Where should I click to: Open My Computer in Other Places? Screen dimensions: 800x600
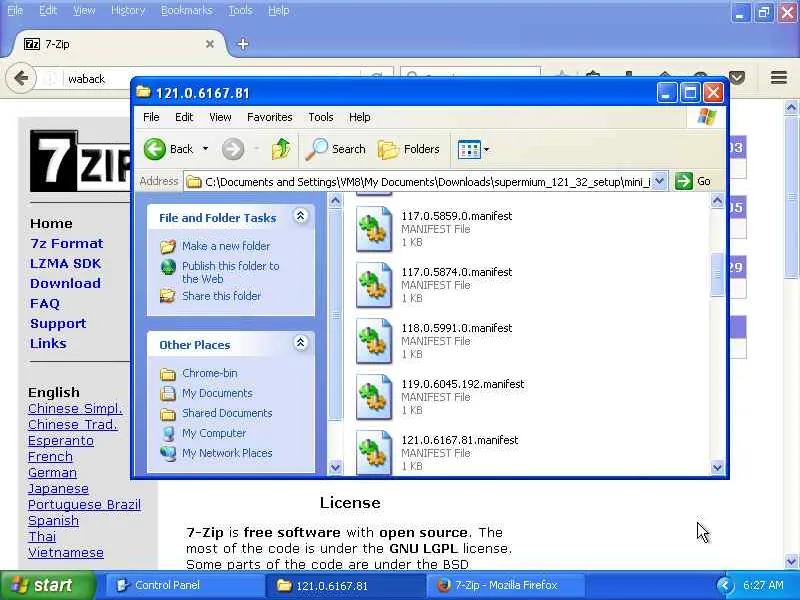click(214, 433)
